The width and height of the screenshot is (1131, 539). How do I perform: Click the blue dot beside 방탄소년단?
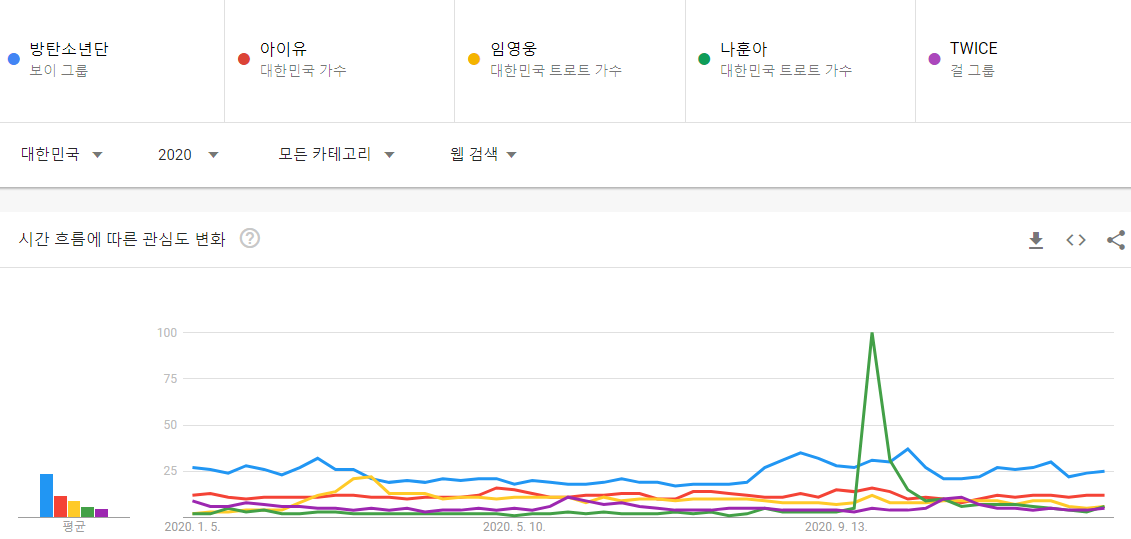(x=13, y=59)
